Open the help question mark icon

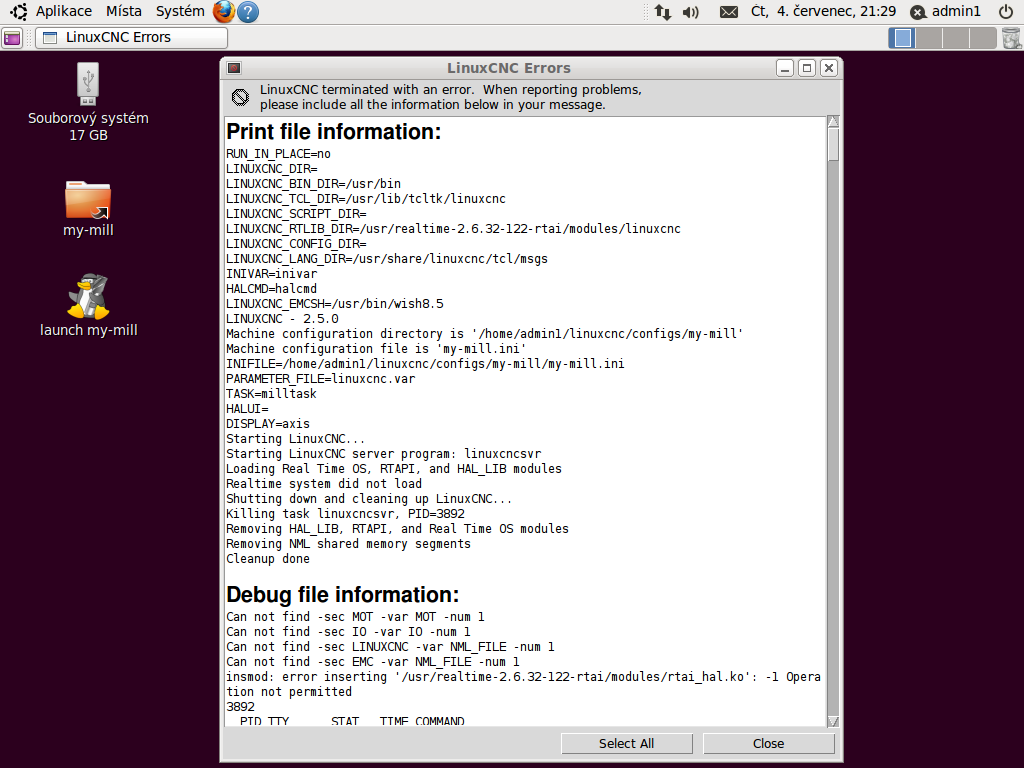click(248, 12)
